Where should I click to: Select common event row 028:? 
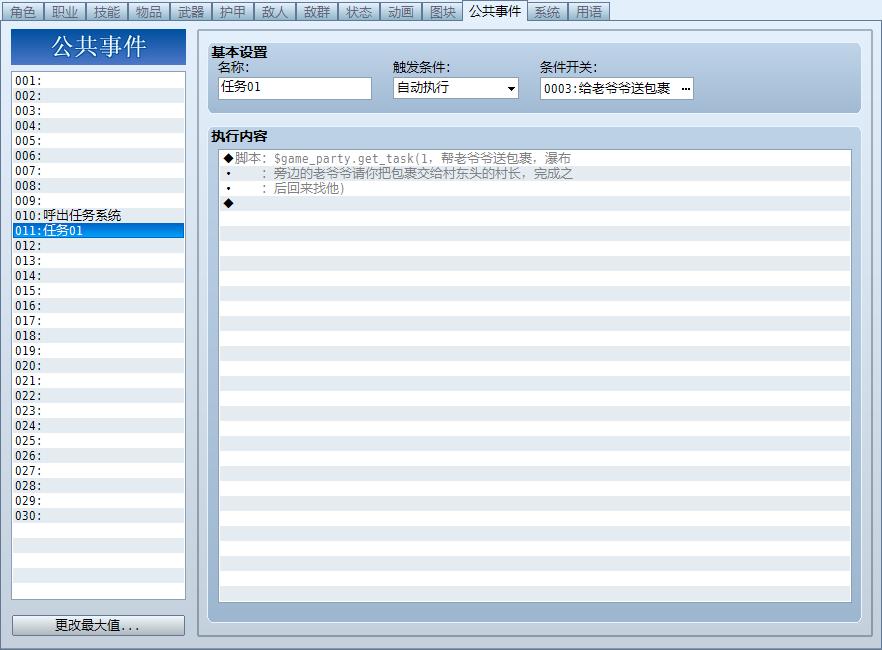(x=98, y=485)
